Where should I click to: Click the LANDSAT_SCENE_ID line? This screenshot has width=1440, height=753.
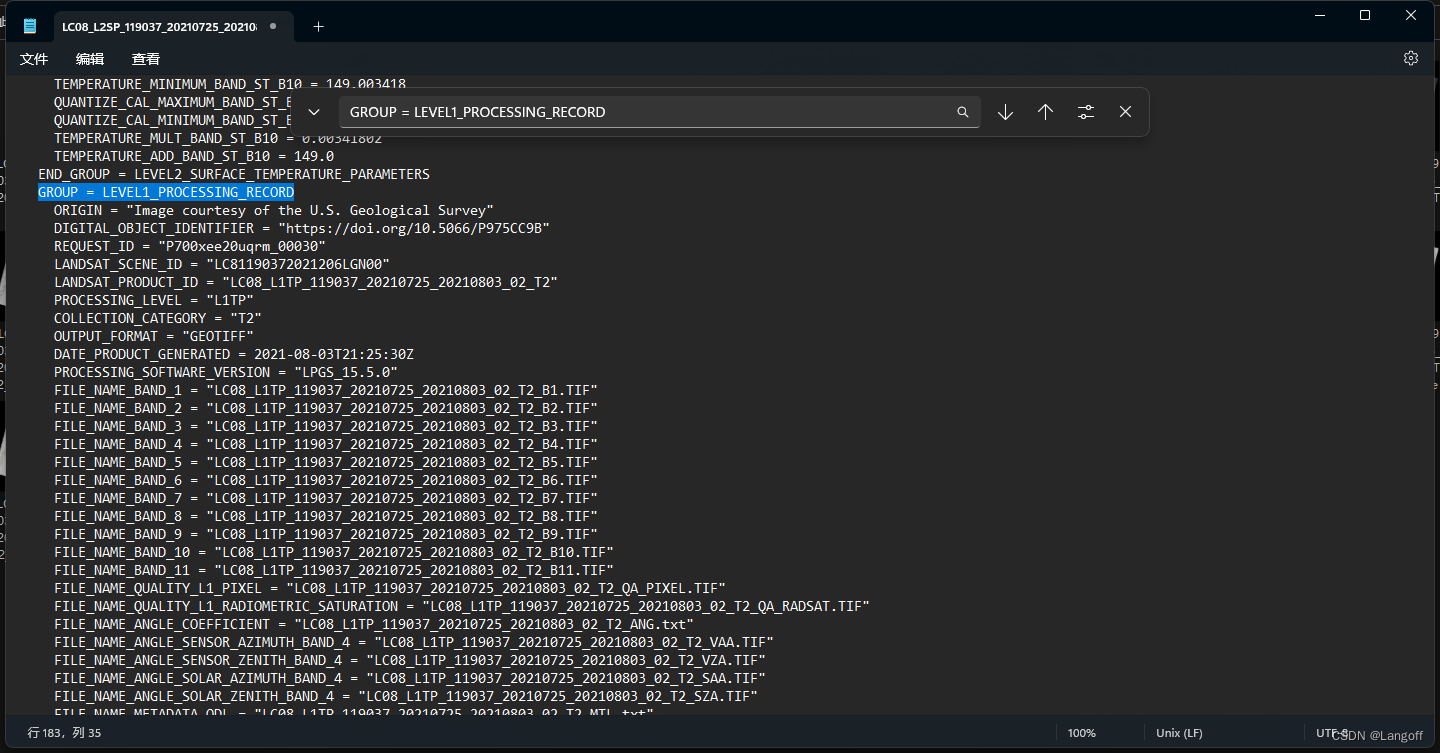(222, 264)
